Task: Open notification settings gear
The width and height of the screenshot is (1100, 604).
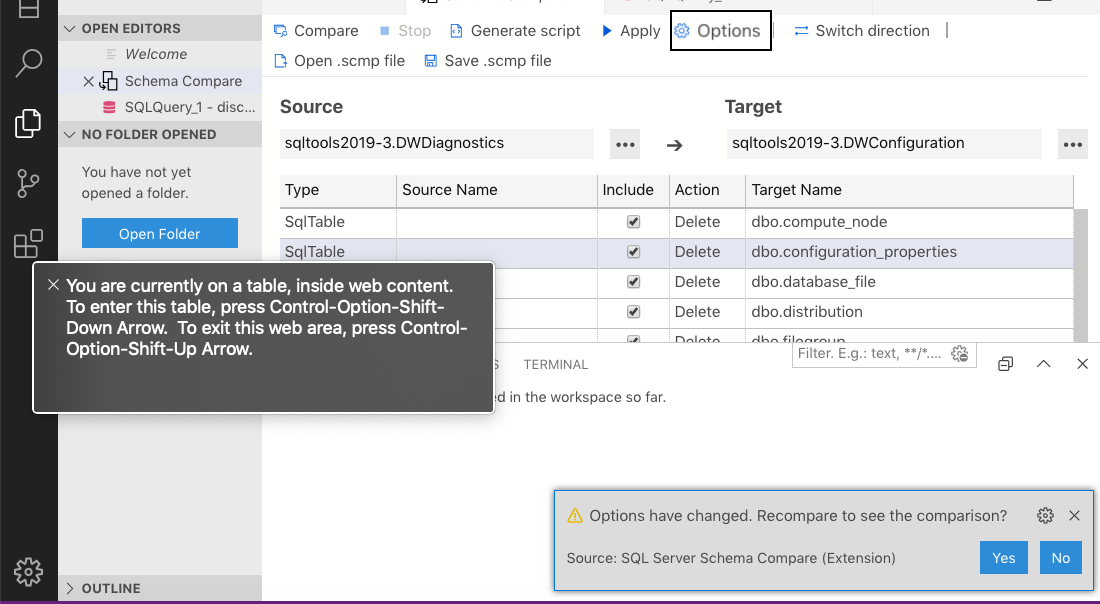Action: tap(1045, 516)
